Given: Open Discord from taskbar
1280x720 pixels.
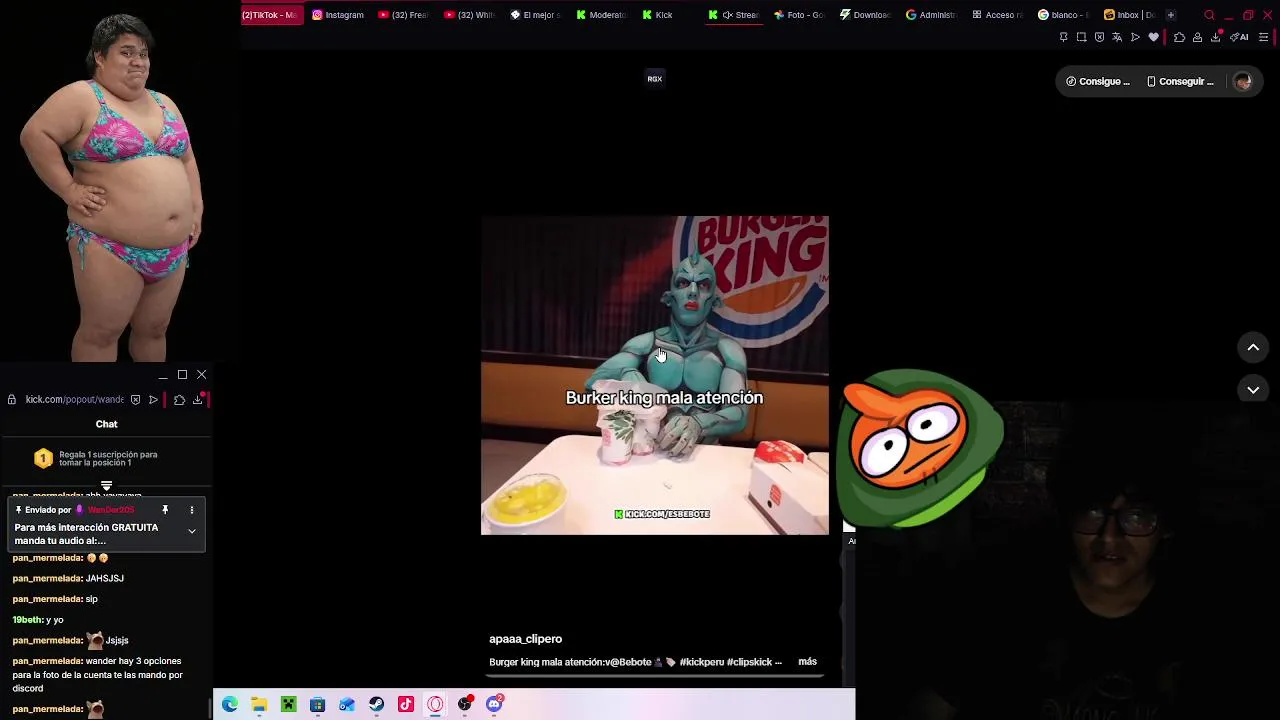Looking at the screenshot, I should 494,705.
